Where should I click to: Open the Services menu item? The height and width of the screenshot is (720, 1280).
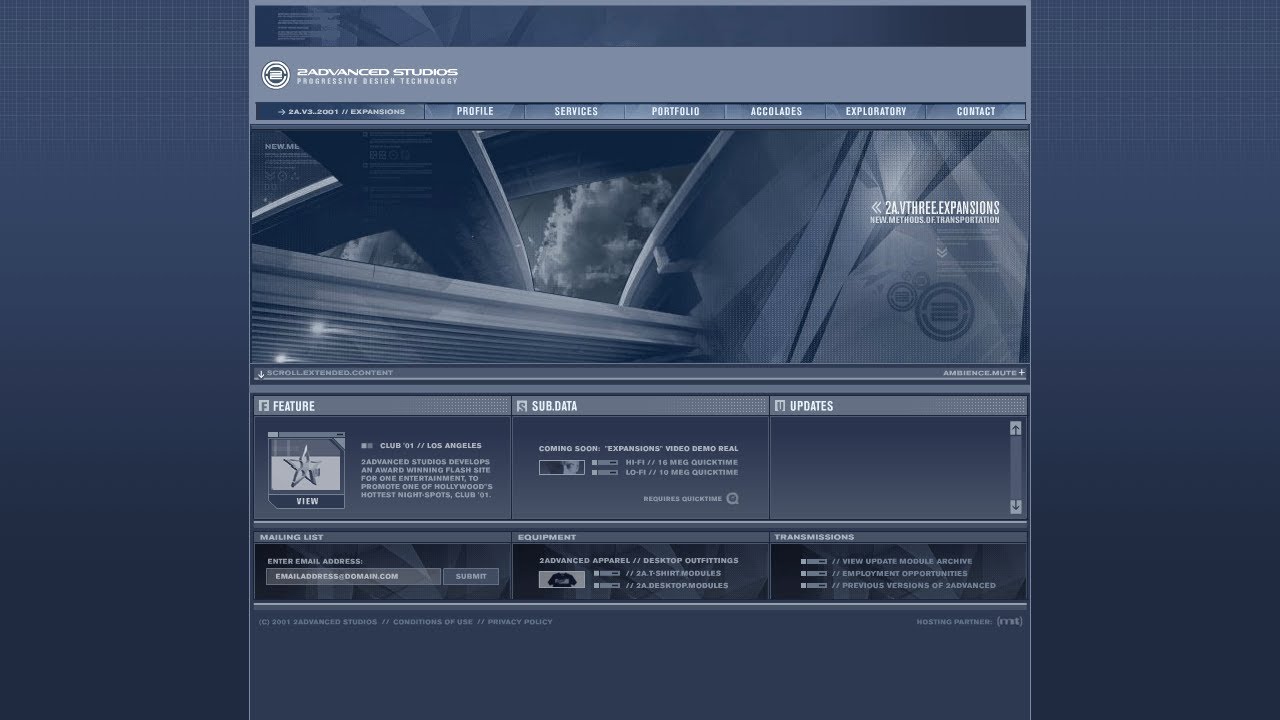click(x=576, y=111)
